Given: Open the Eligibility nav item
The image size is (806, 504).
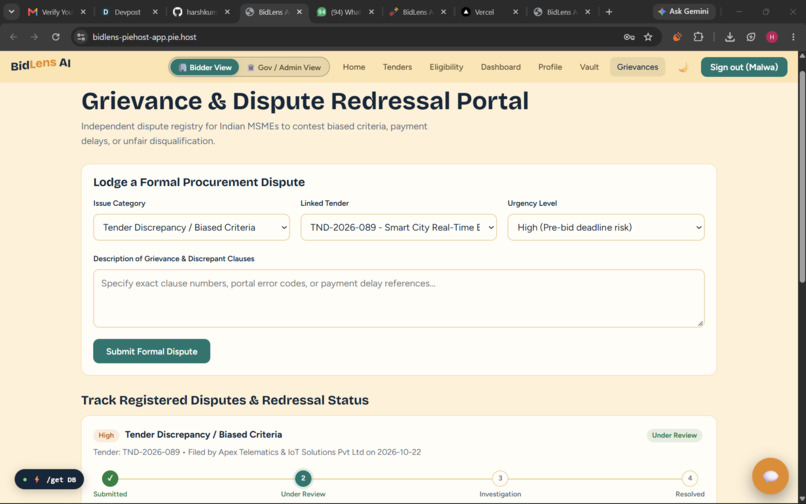Looking at the screenshot, I should click(x=446, y=67).
